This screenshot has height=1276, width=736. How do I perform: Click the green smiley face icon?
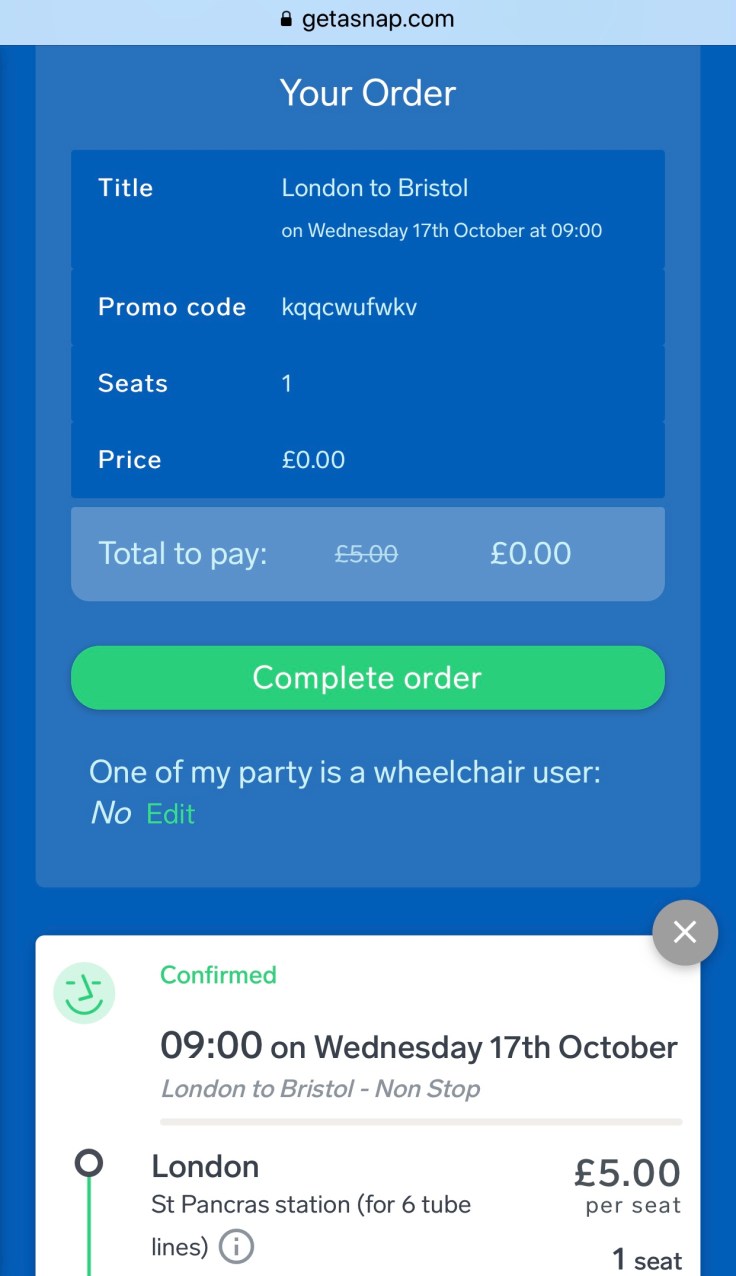coord(84,993)
